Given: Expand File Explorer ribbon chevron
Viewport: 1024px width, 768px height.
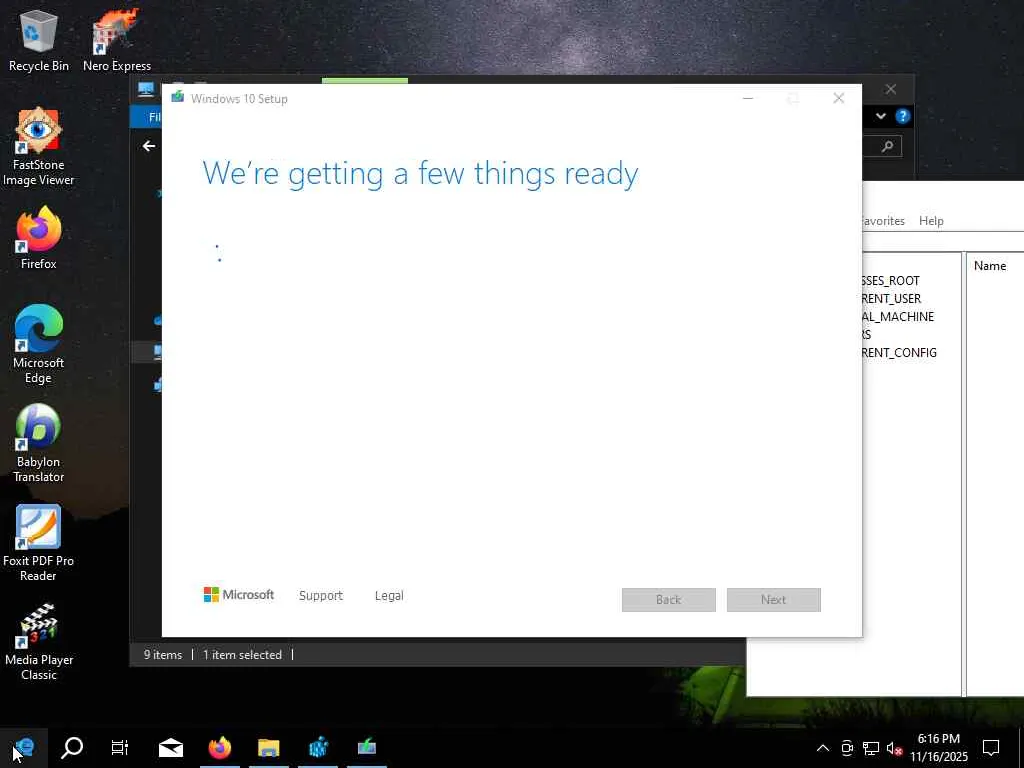Looking at the screenshot, I should [x=881, y=116].
